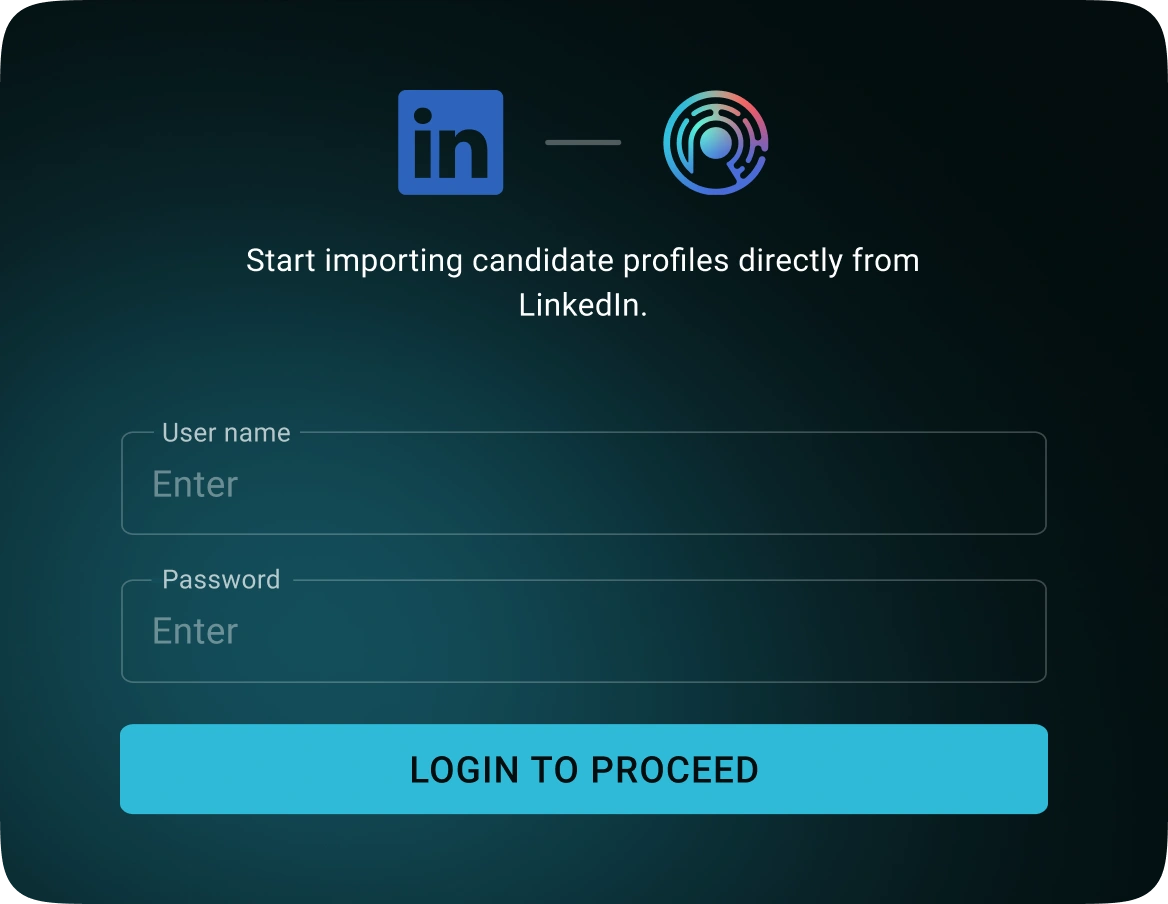Click the word 'LinkedIn.' in the heading
This screenshot has height=904, width=1168.
click(583, 305)
